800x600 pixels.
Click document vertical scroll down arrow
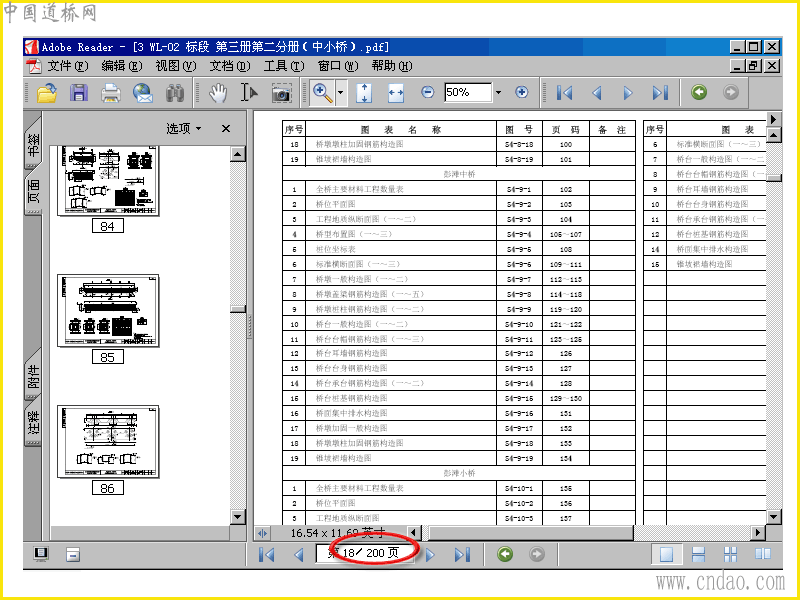pos(773,516)
